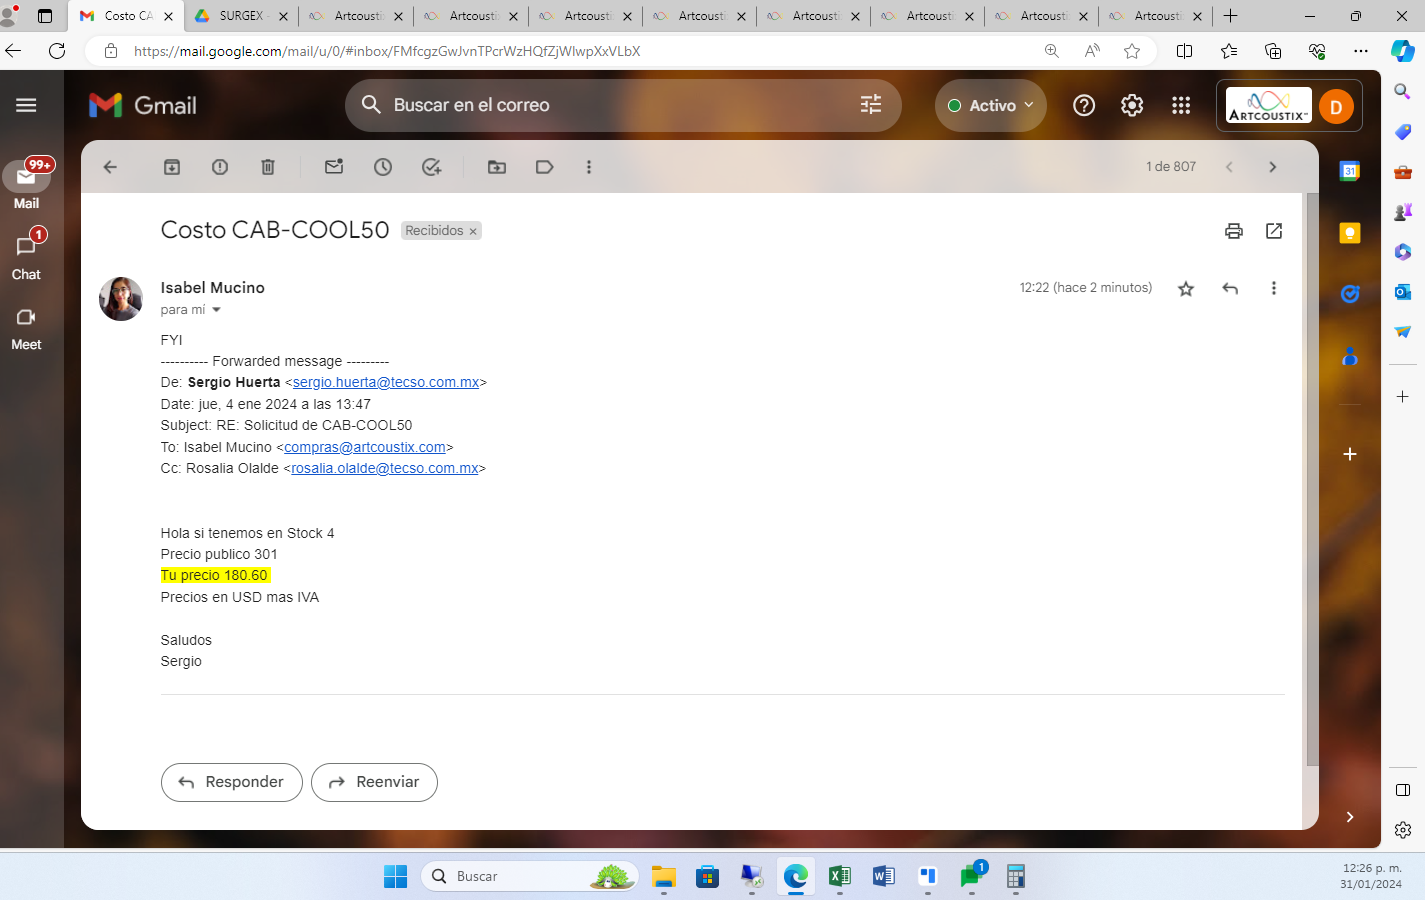
Task: Delete the email with trash icon
Action: click(268, 167)
